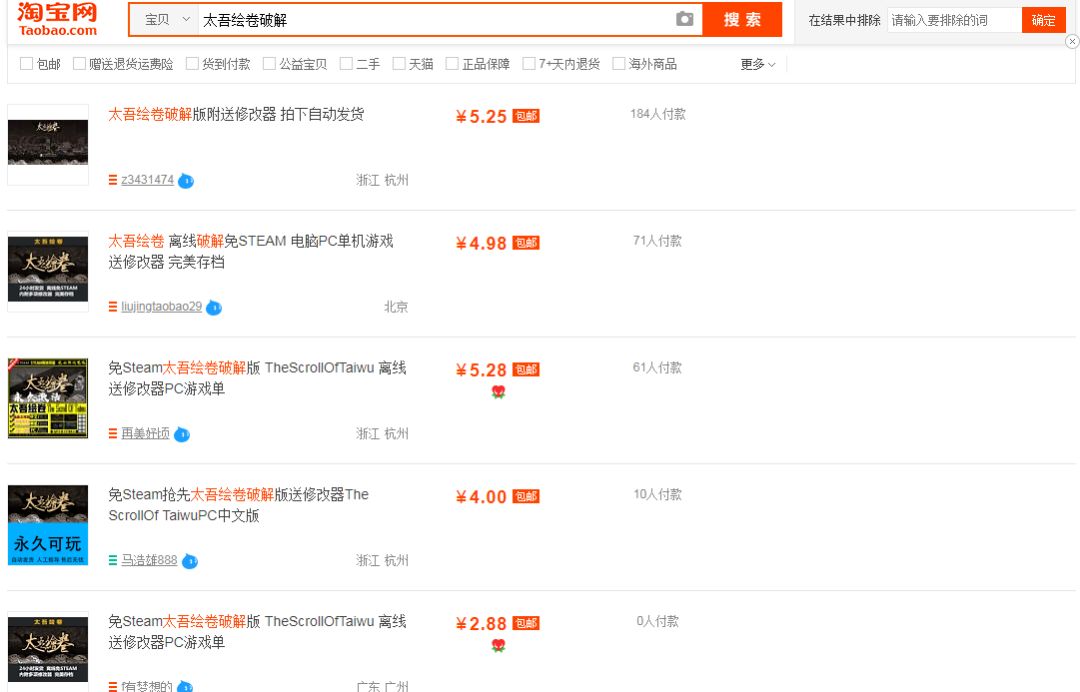
Task: Select the 二手 filter checkbox
Action: click(346, 63)
